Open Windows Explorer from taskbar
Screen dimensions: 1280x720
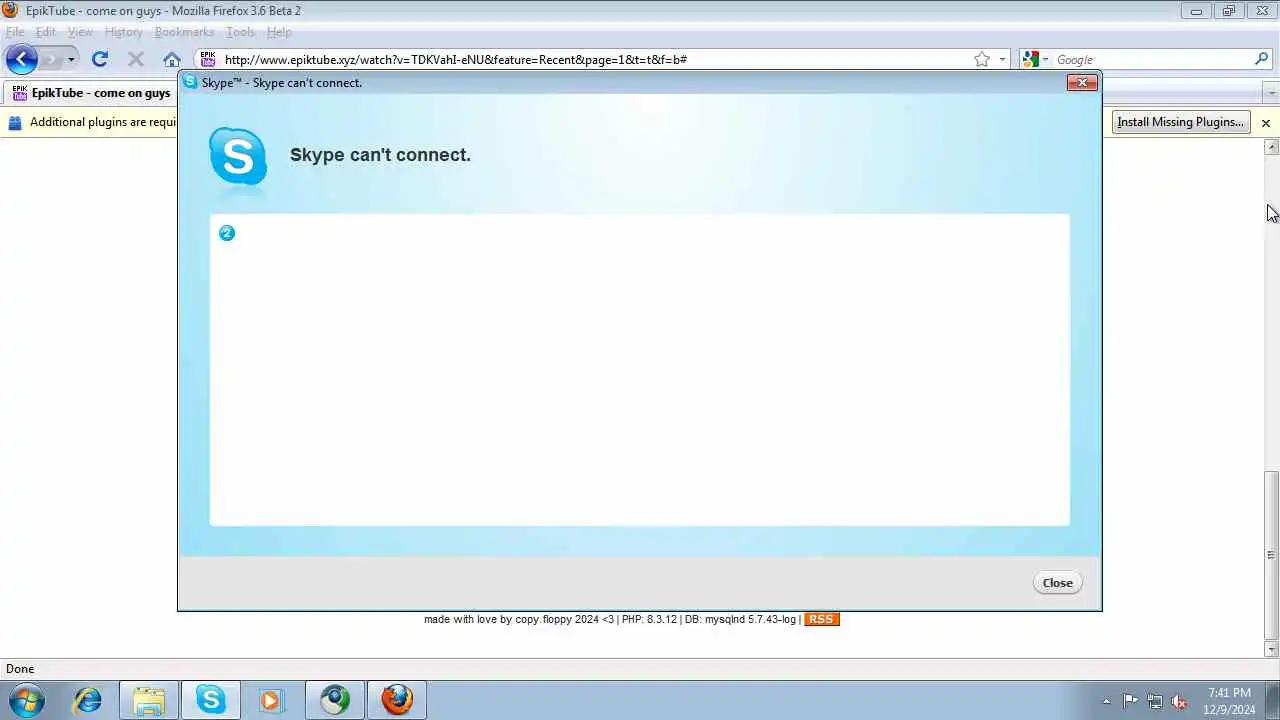click(149, 700)
